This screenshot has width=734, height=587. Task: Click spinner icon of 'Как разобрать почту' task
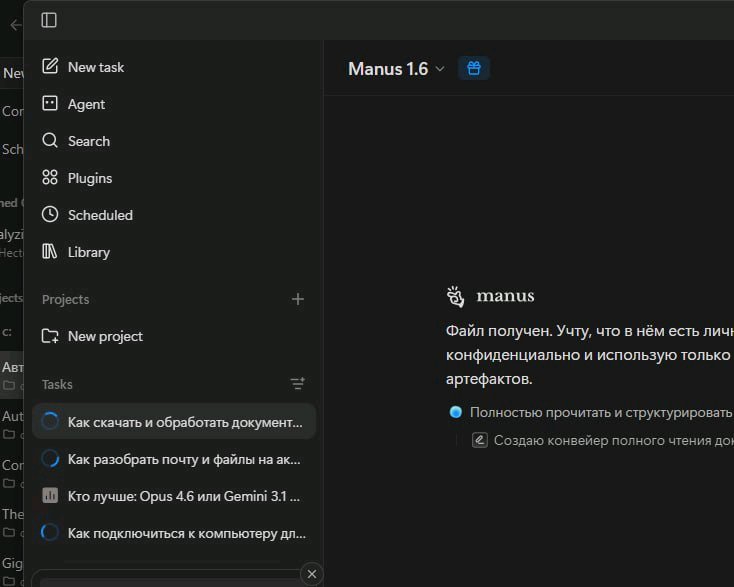(50, 459)
